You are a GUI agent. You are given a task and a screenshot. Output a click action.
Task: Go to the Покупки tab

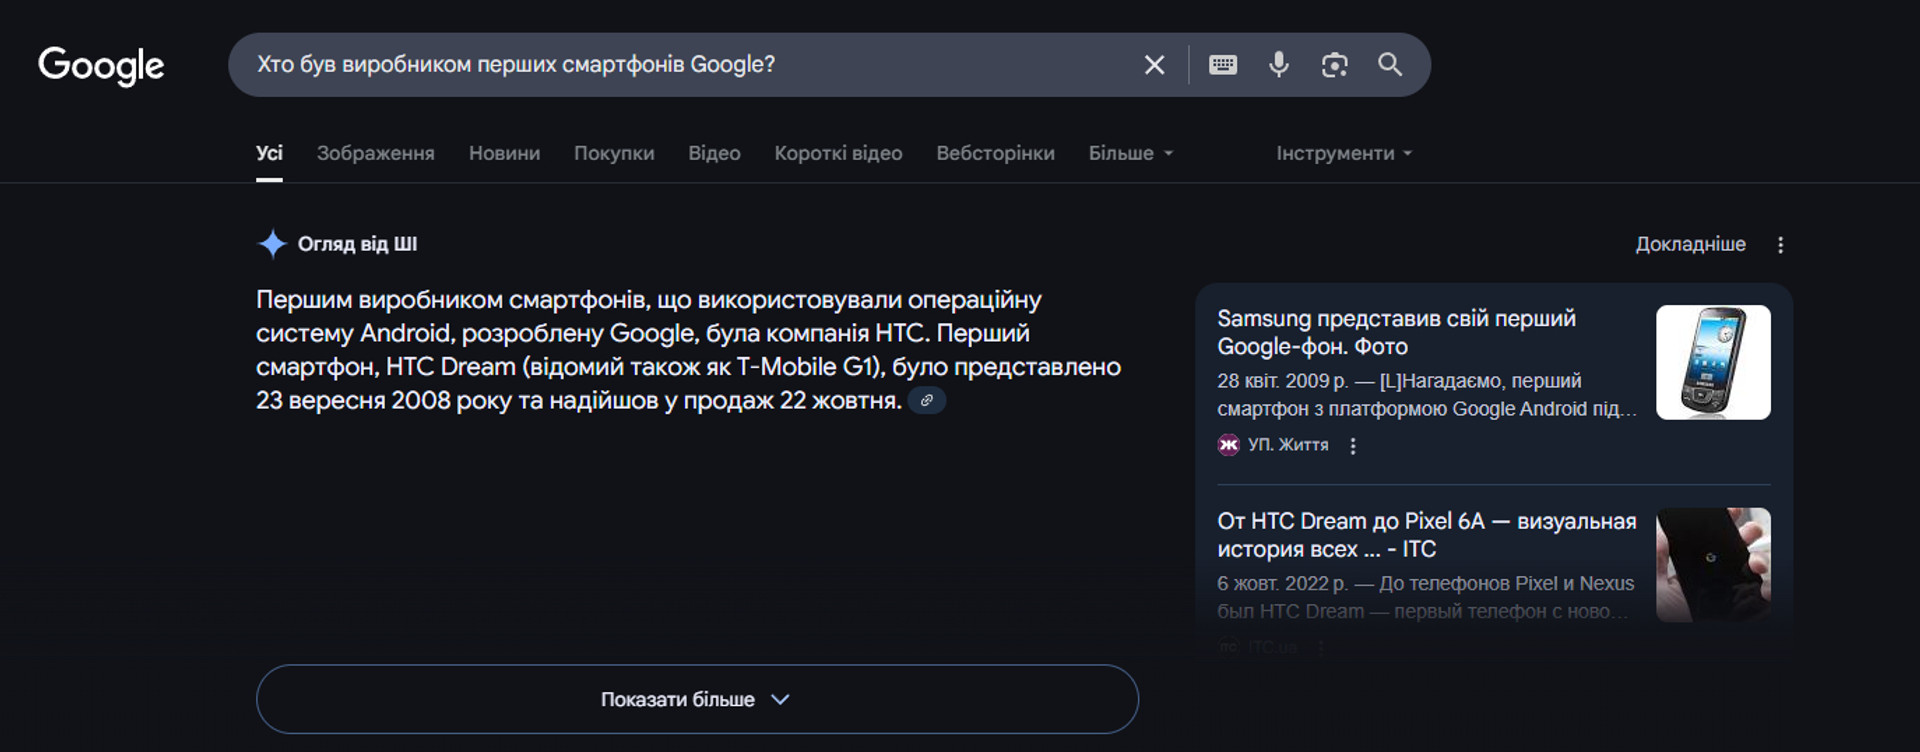(614, 153)
